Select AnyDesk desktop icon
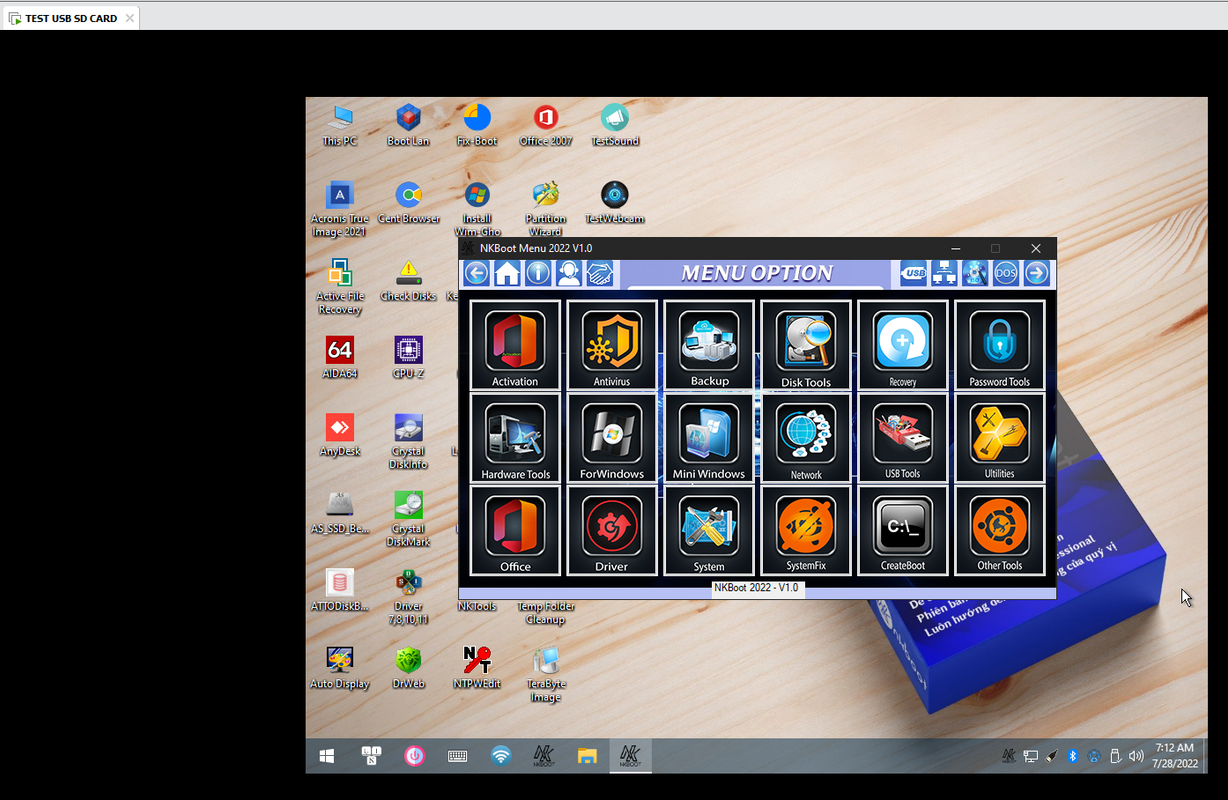The image size is (1228, 800). (x=340, y=435)
